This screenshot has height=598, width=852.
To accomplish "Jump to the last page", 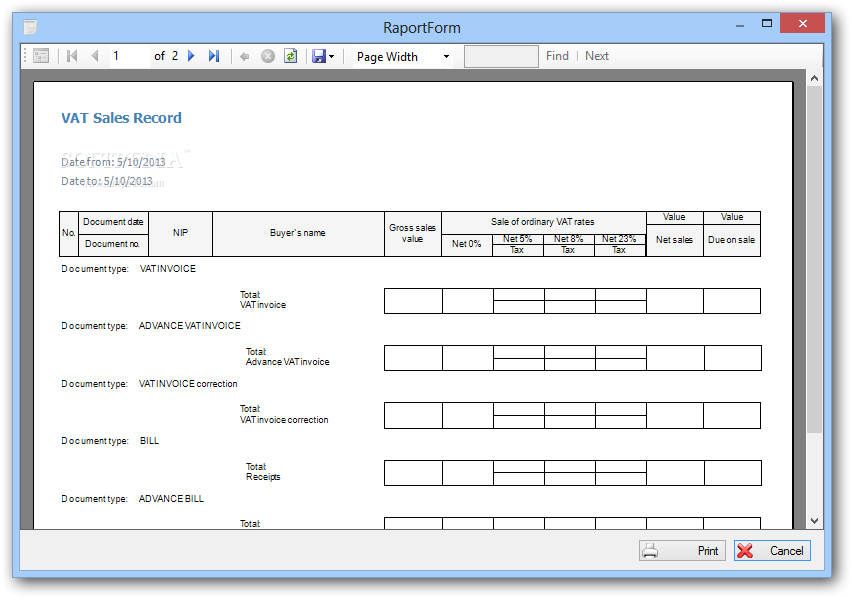I will (214, 56).
